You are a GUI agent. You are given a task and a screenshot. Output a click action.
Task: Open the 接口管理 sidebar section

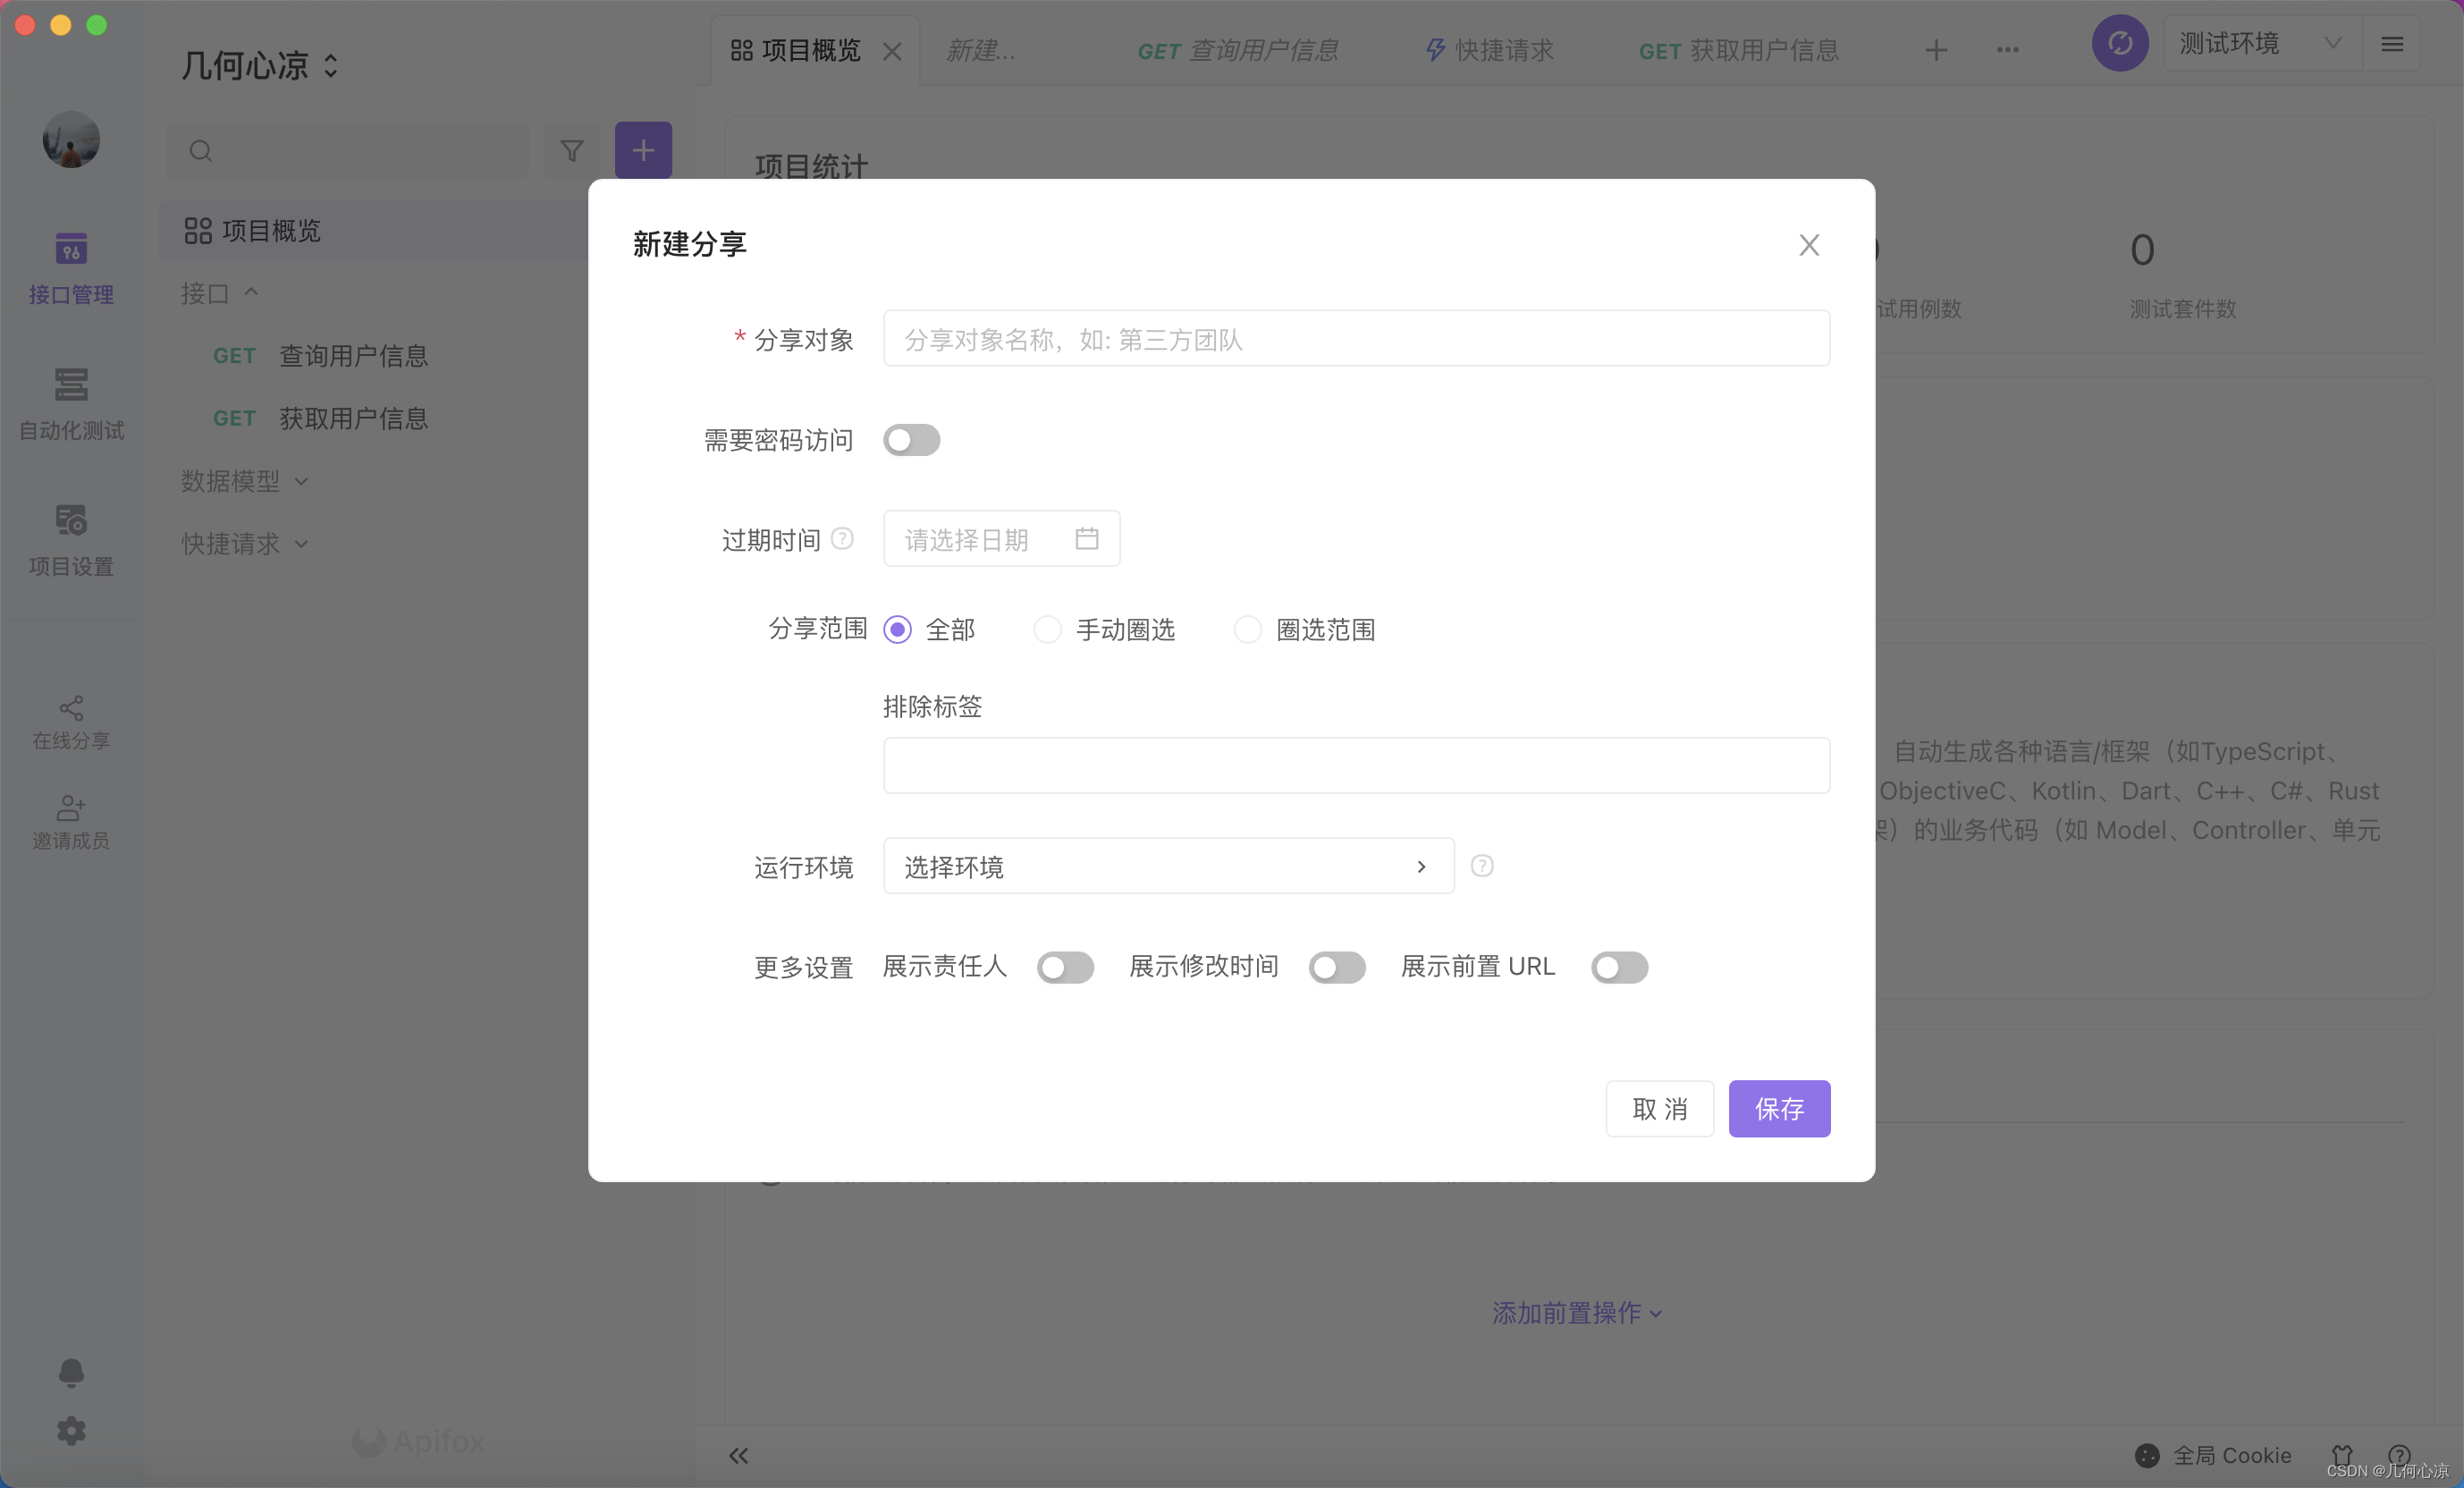71,268
